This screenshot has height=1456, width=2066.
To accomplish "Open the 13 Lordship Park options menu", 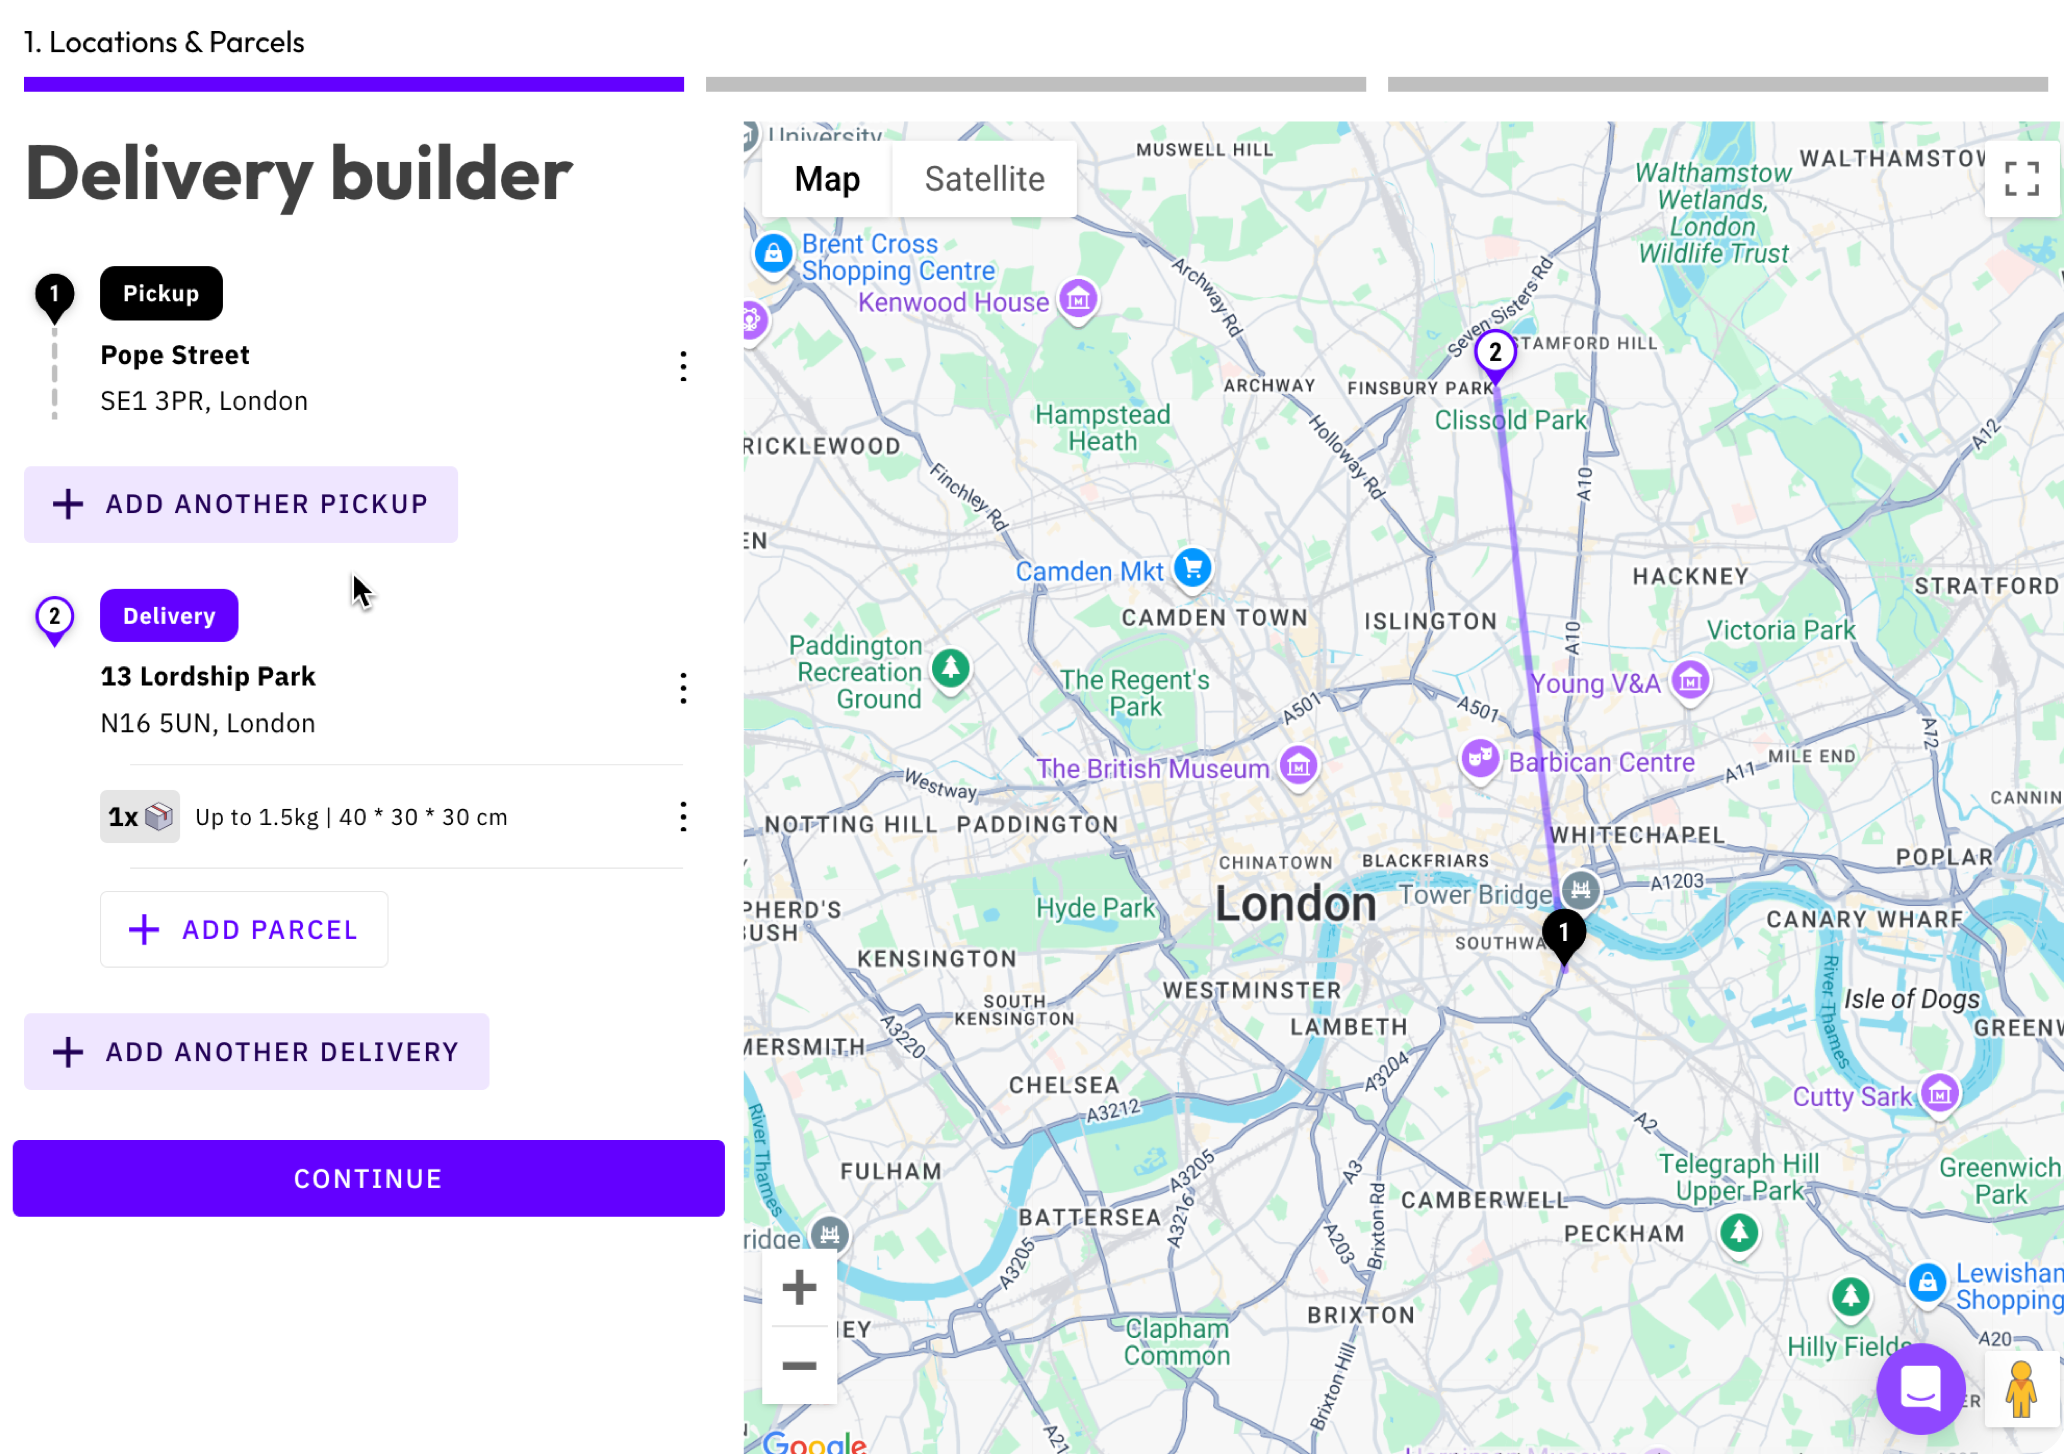I will coord(683,688).
